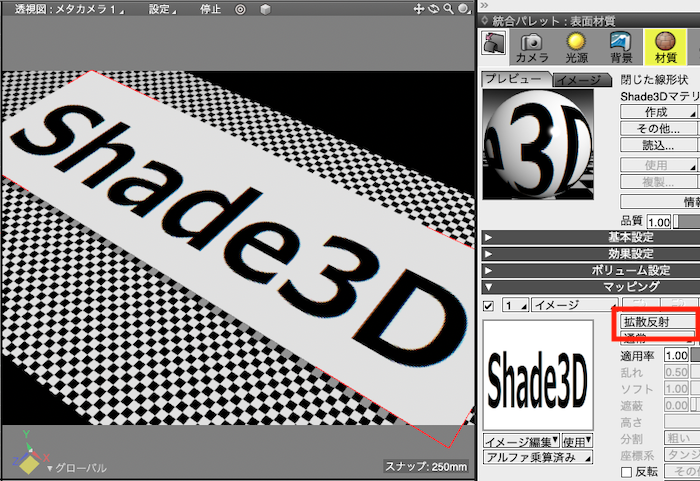The width and height of the screenshot is (700, 481).
Task: Open the イメージ編集 menu
Action: coord(521,441)
